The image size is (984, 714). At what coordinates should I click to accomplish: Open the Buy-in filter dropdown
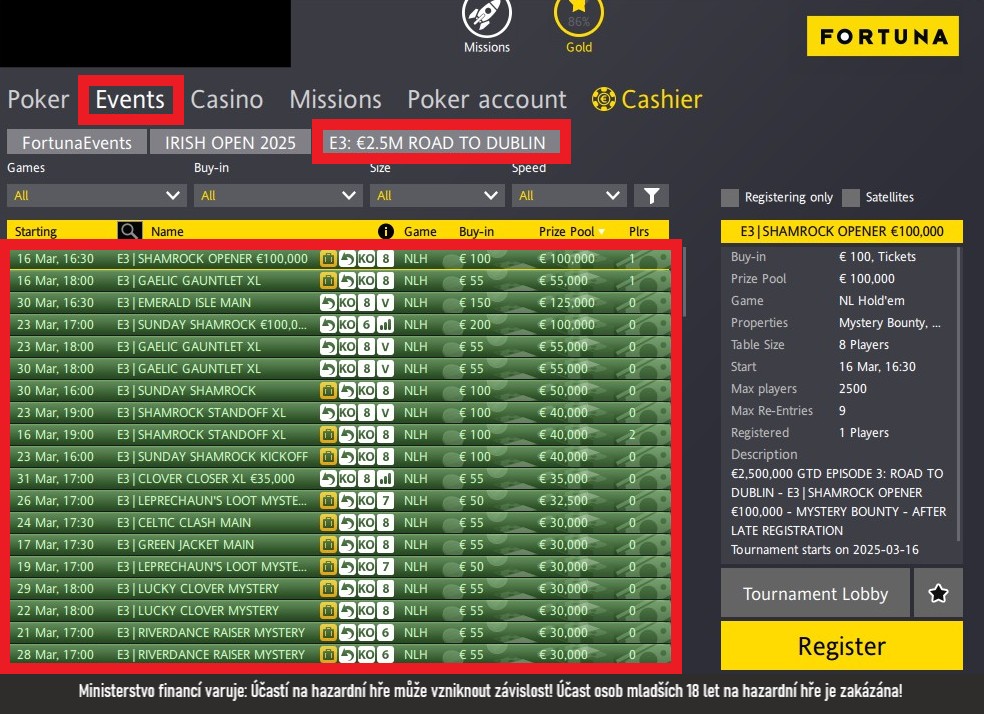[278, 196]
